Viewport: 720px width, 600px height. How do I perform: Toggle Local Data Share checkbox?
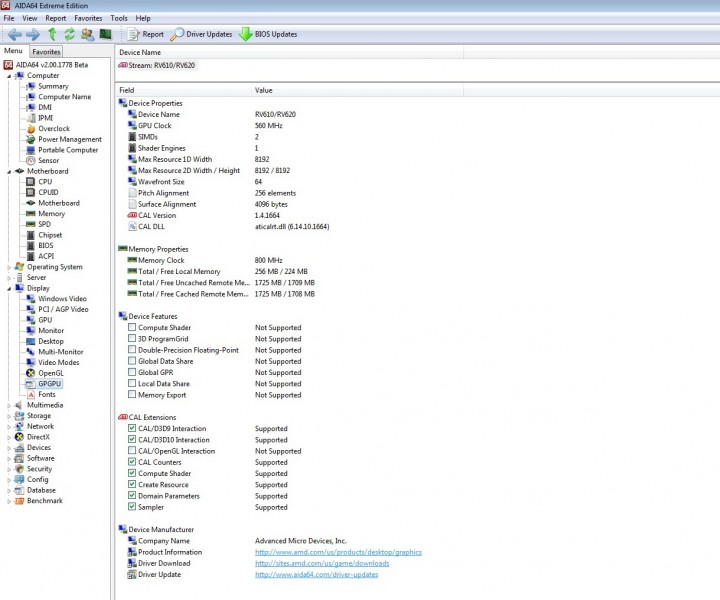tap(132, 383)
